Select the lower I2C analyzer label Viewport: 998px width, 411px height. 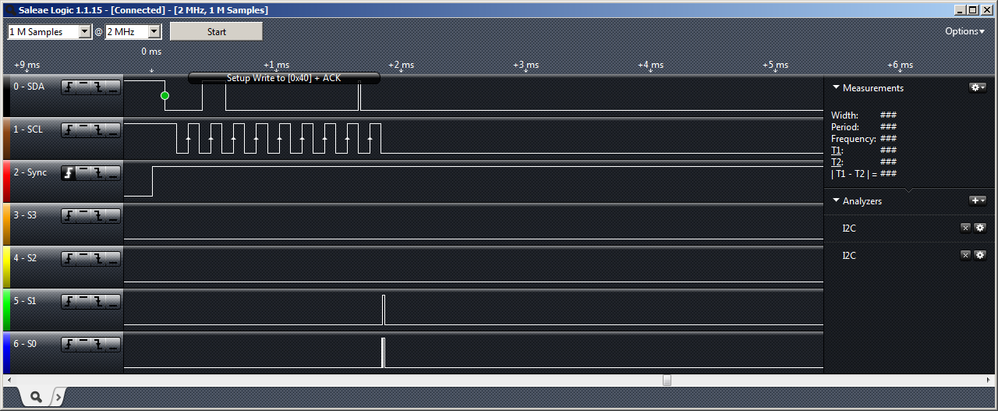tap(849, 256)
